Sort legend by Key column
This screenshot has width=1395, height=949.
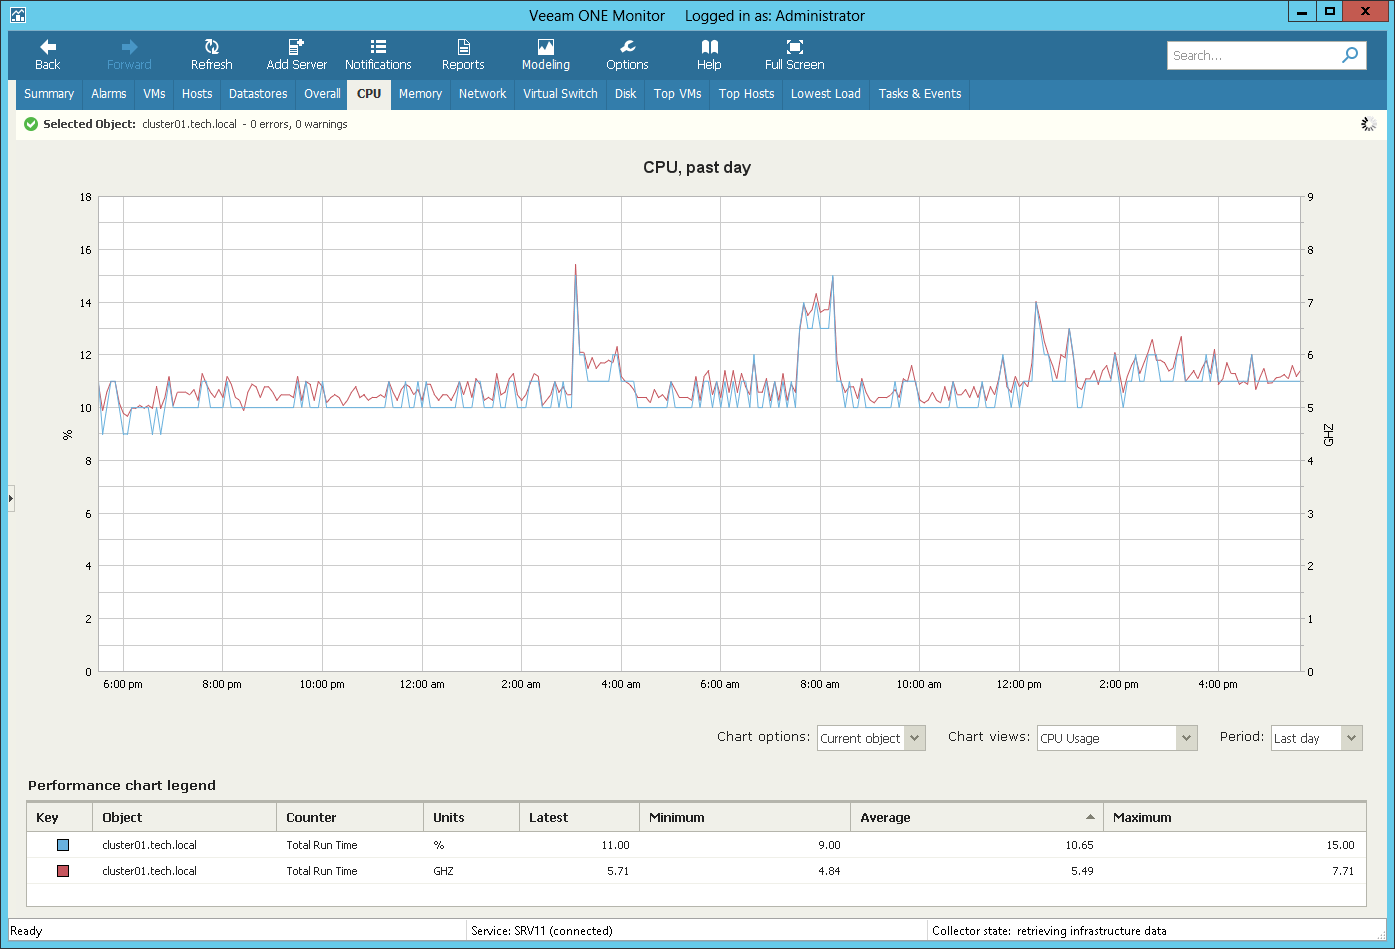pos(59,817)
